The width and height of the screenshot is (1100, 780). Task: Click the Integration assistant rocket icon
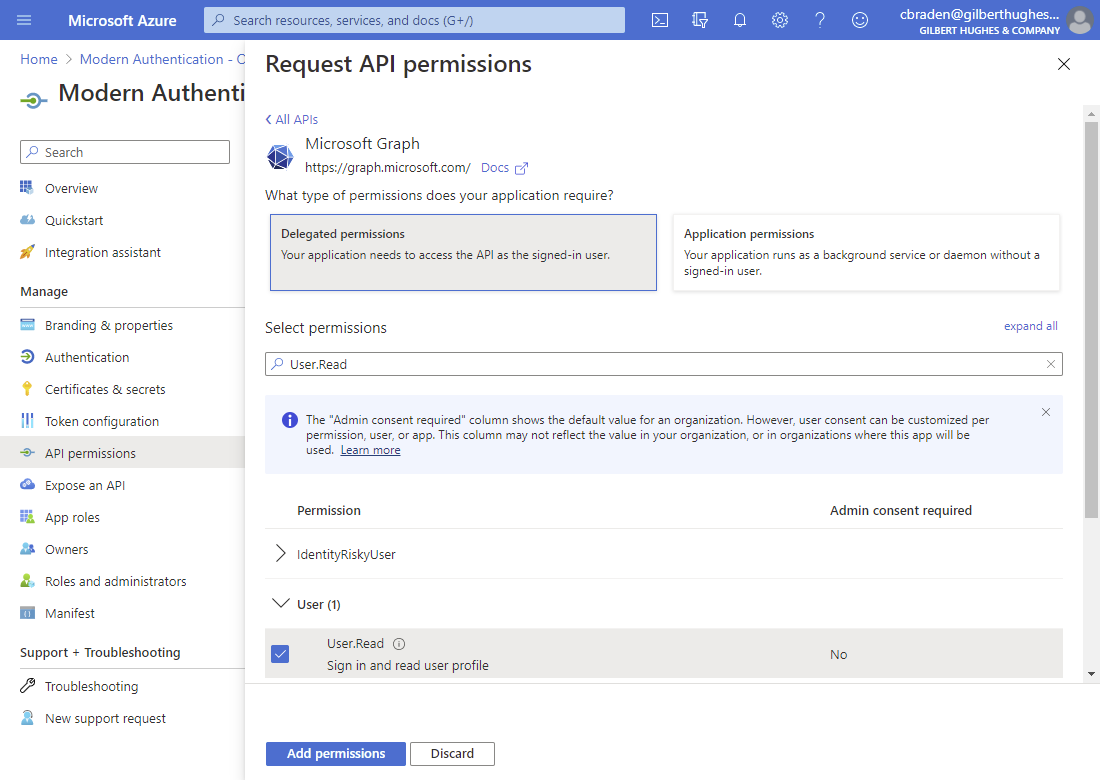(x=27, y=252)
